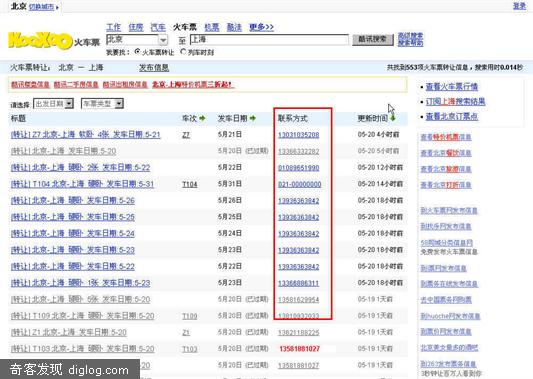Click the 登录 link at top right
This screenshot has width=533, height=379.
[519, 6]
